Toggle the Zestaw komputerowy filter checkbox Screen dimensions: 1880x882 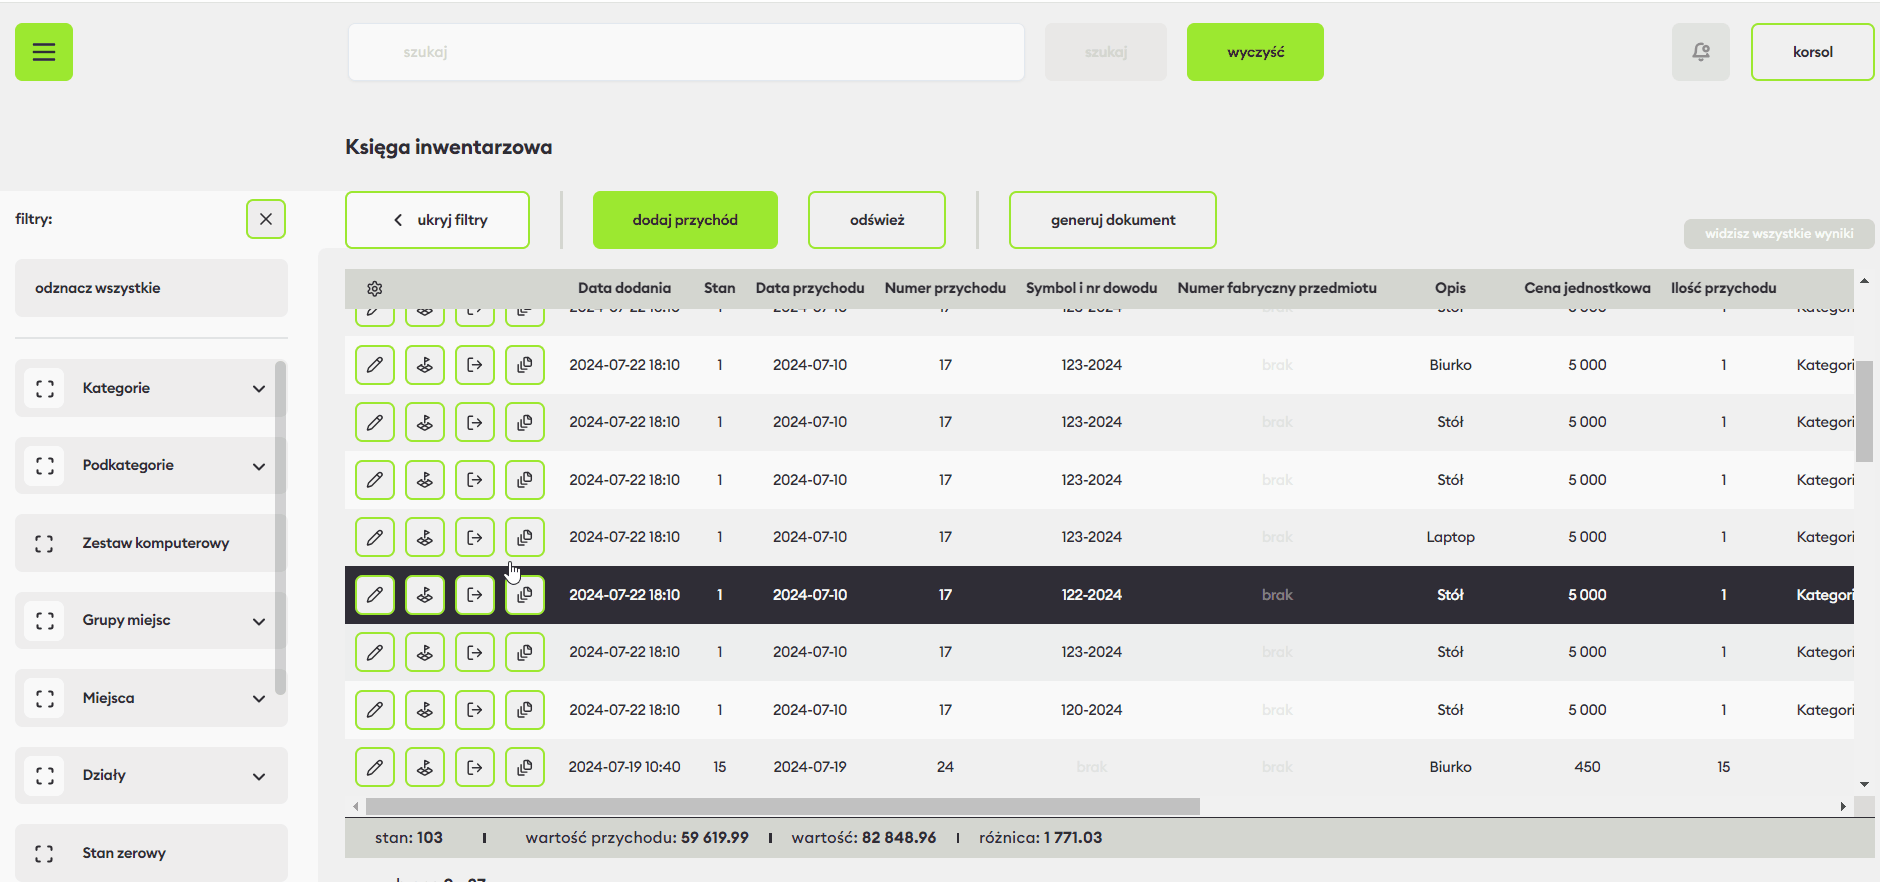(44, 544)
